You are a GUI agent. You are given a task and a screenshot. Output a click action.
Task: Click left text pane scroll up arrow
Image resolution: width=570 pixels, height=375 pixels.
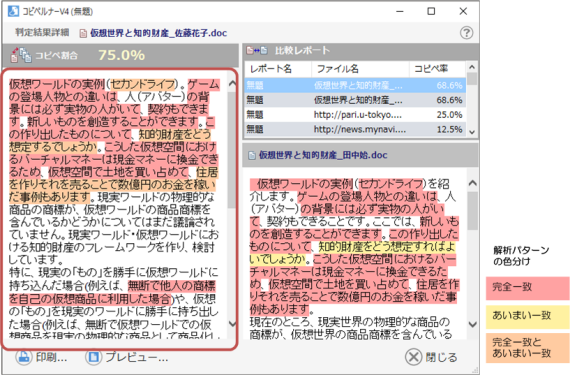point(232,83)
